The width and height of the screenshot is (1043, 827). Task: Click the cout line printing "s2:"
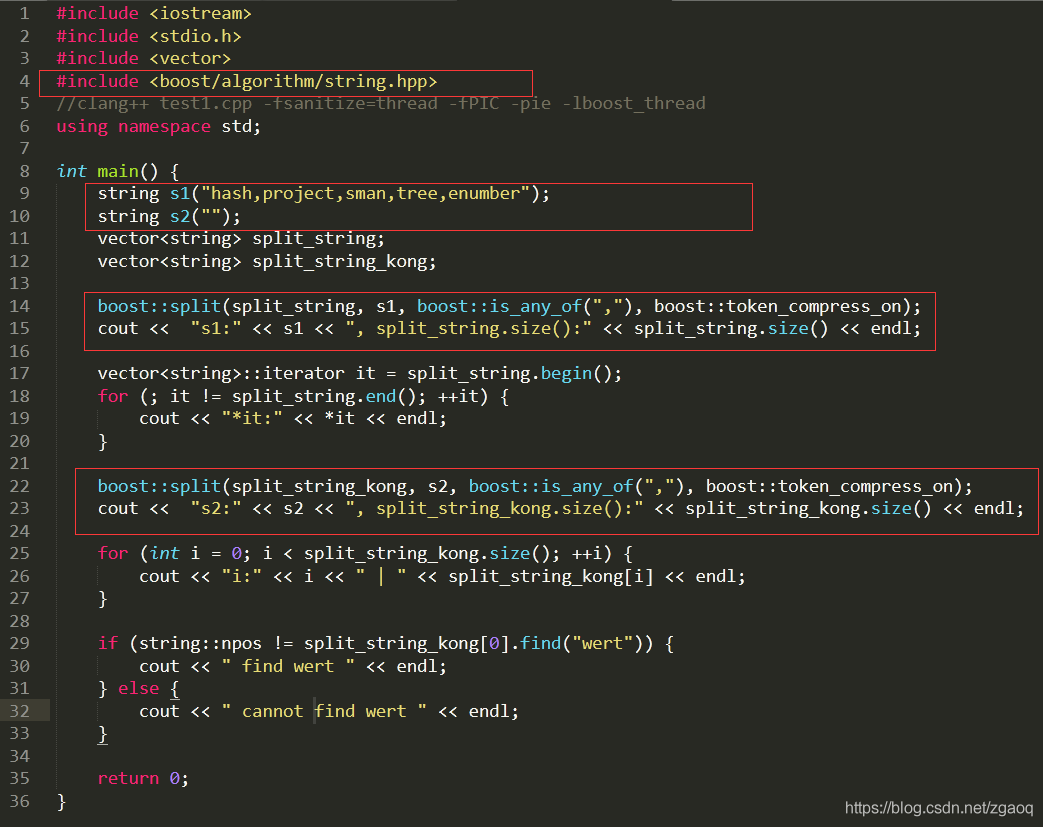[561, 509]
